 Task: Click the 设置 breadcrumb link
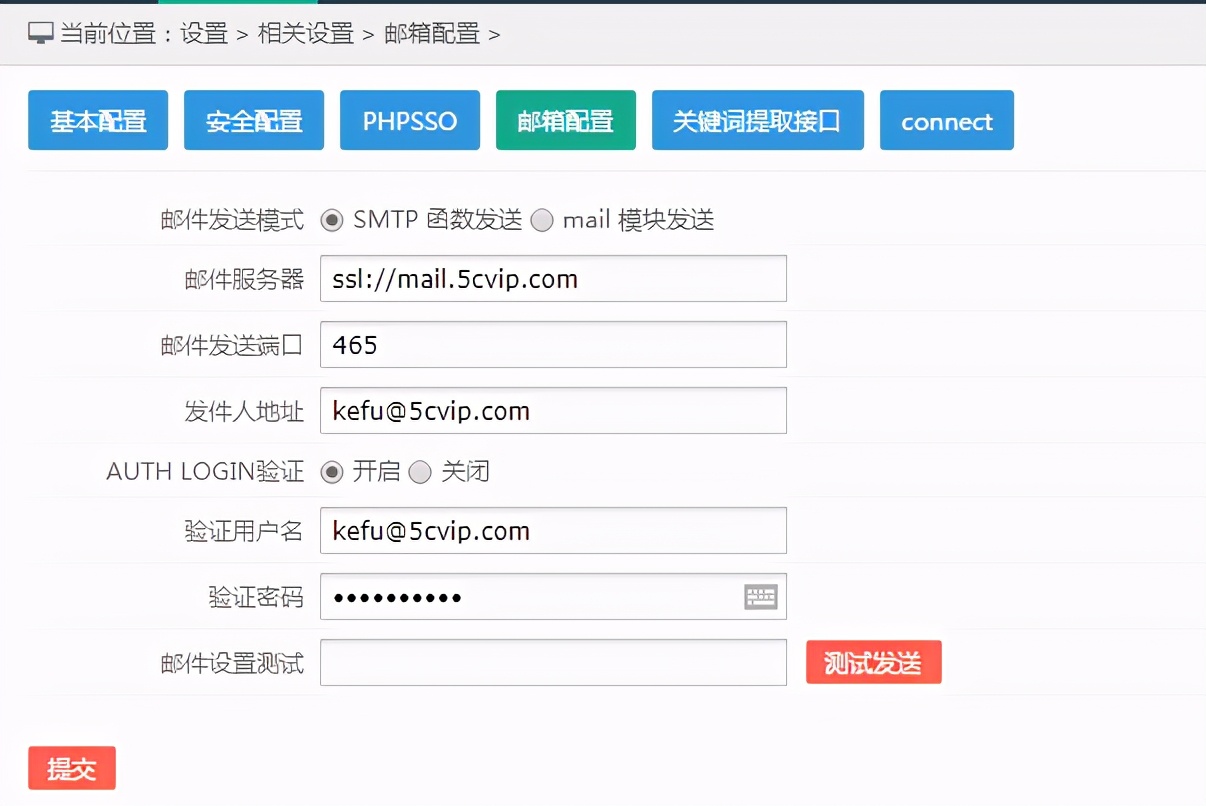point(203,33)
